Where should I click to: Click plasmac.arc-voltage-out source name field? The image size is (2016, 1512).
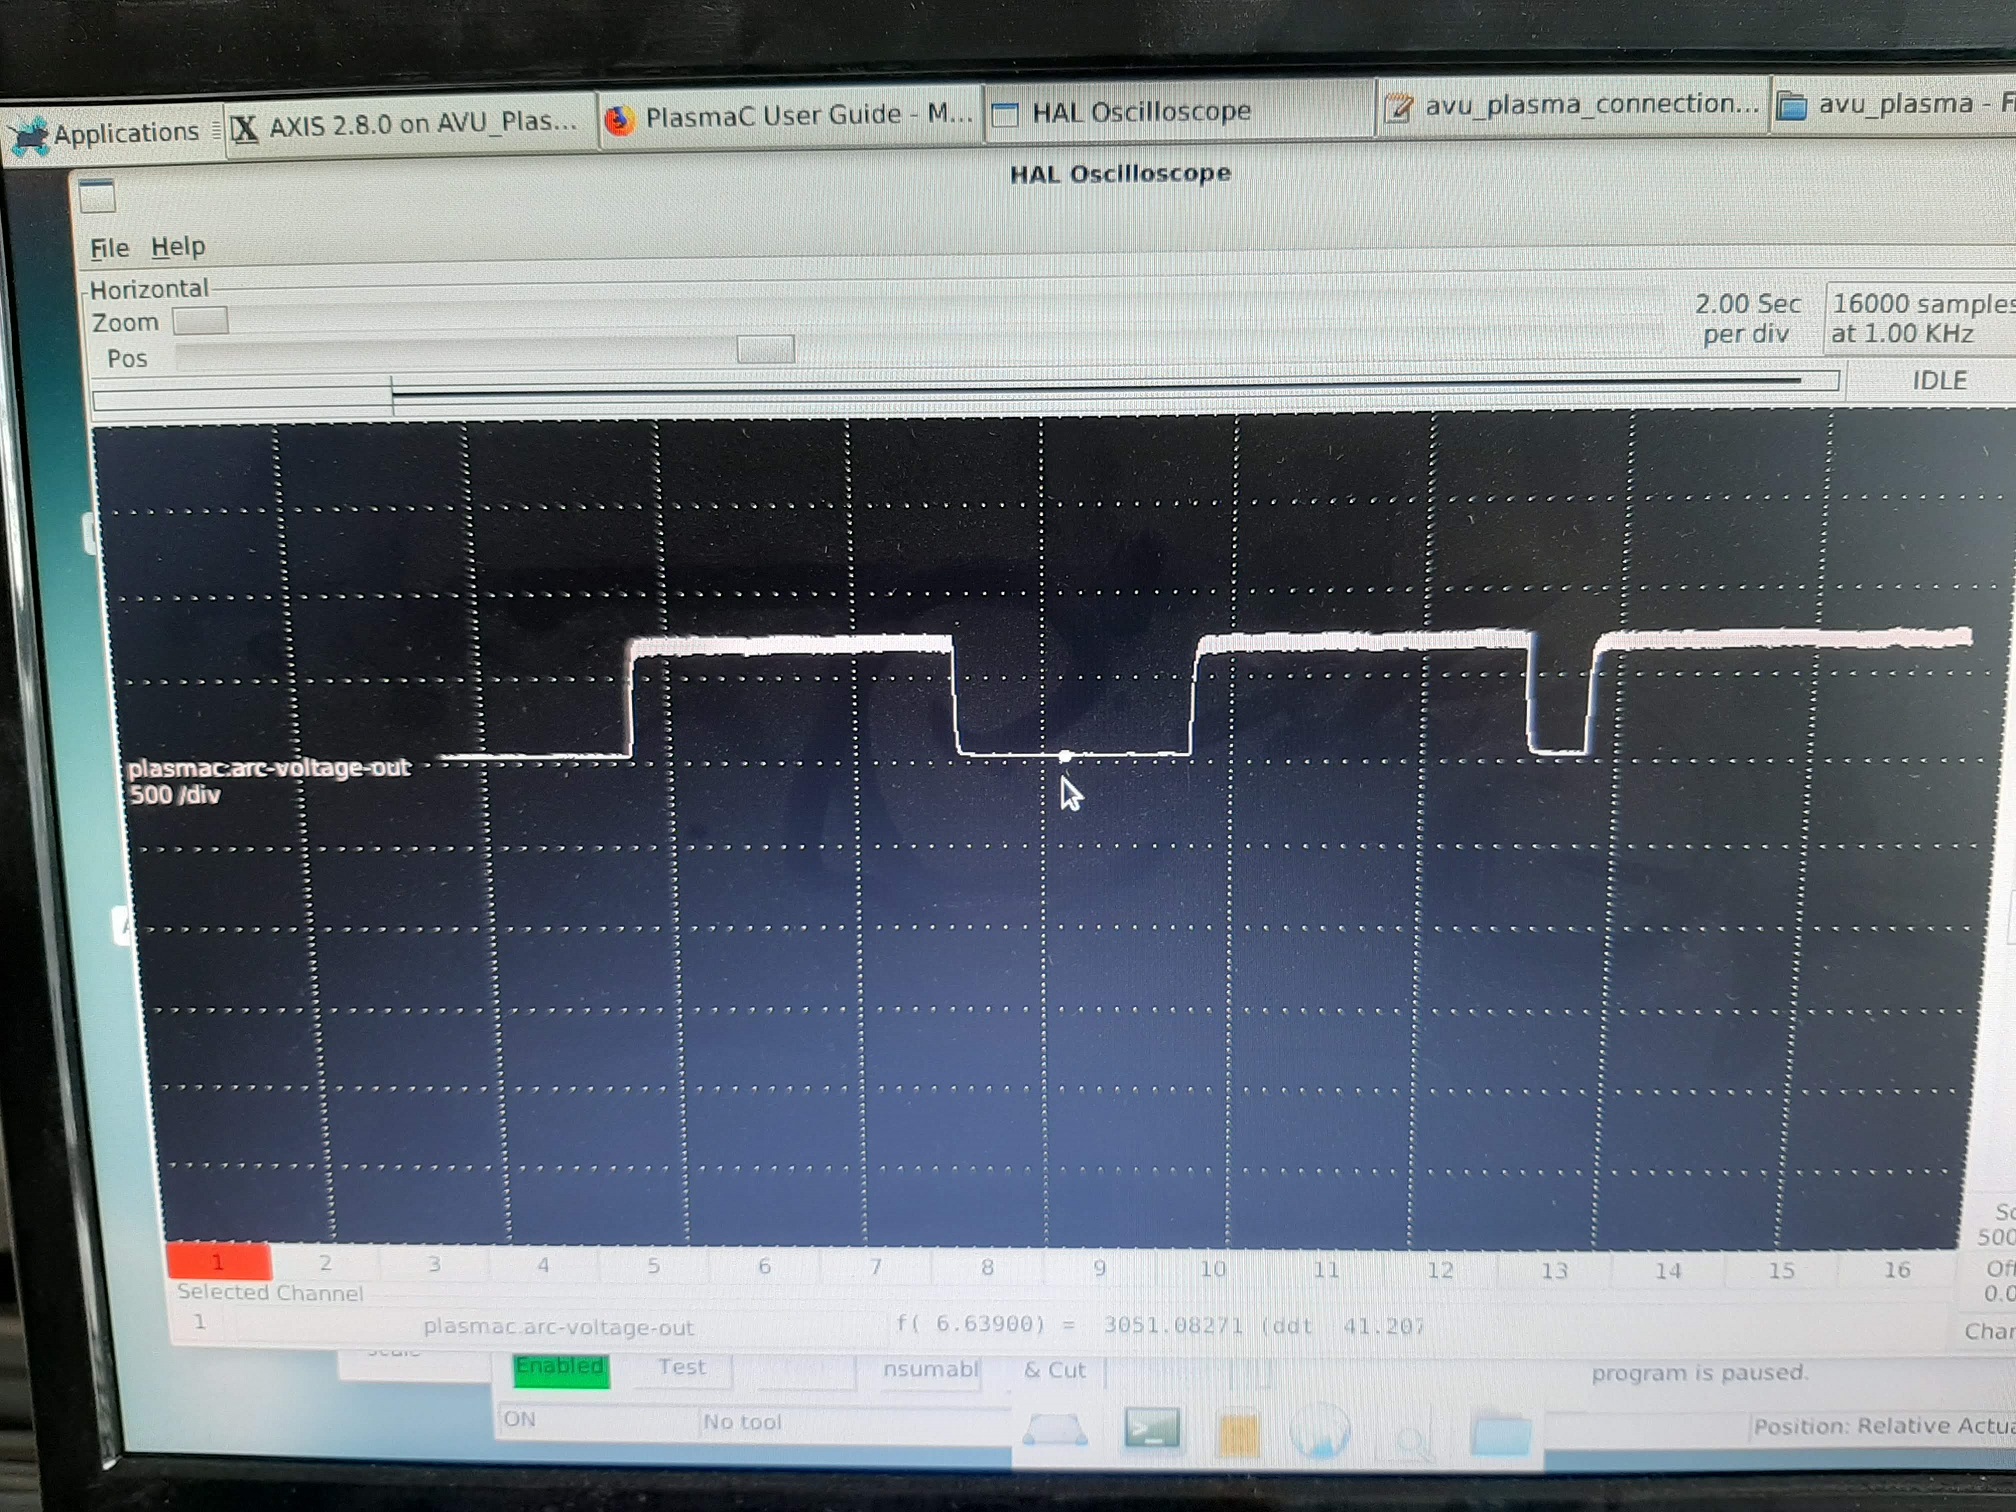coord(558,1327)
